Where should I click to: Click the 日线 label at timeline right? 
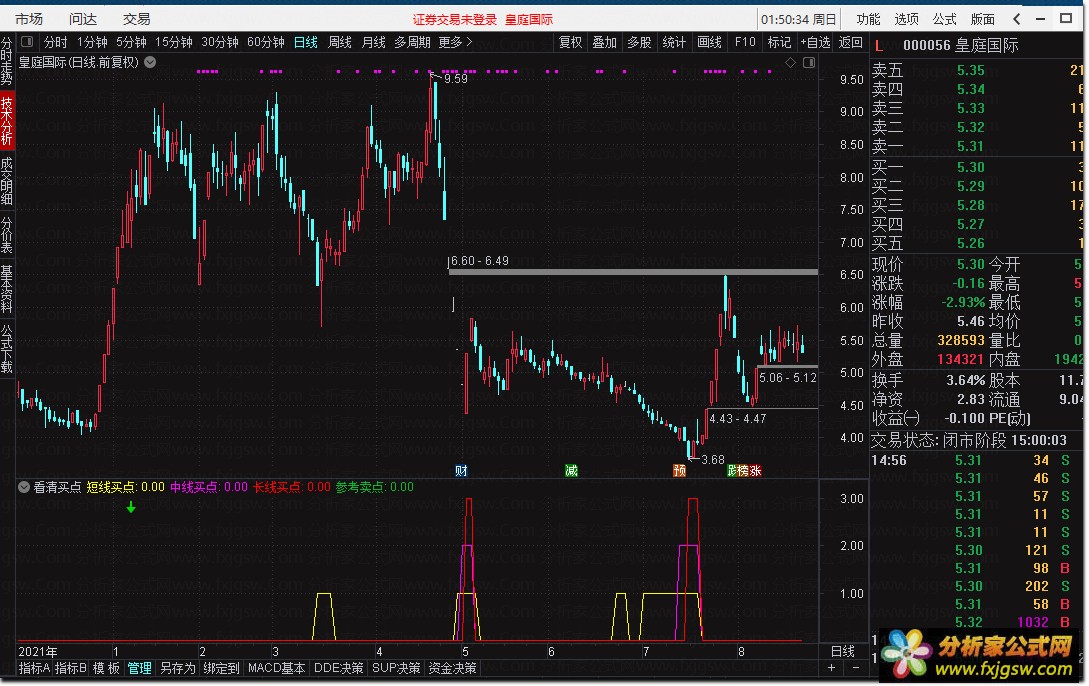pos(842,651)
